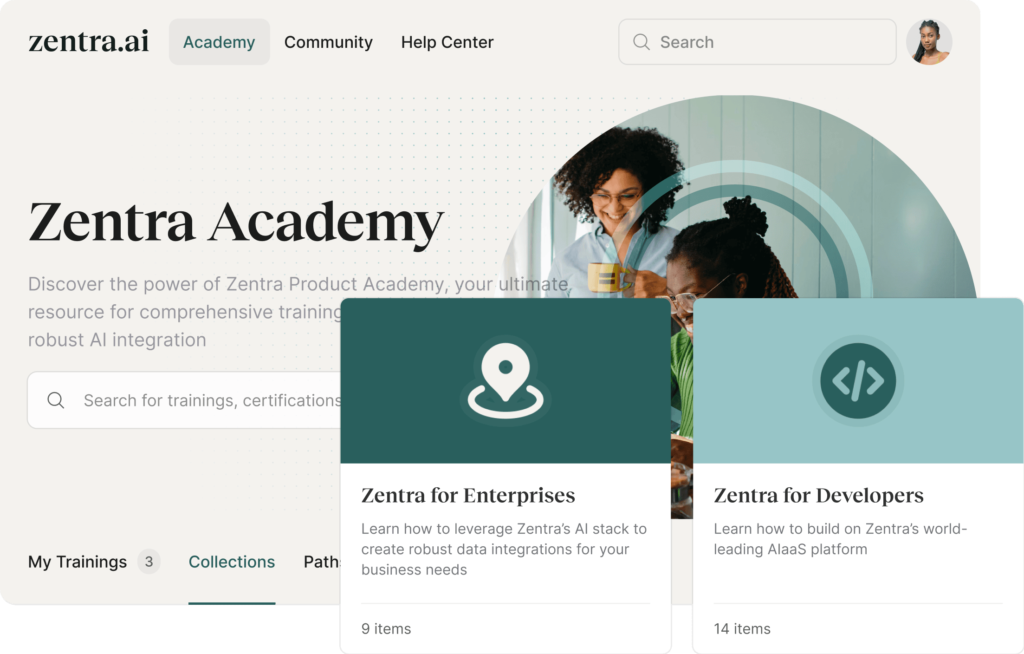Select the Collections tab
This screenshot has width=1024, height=654.
click(x=232, y=562)
